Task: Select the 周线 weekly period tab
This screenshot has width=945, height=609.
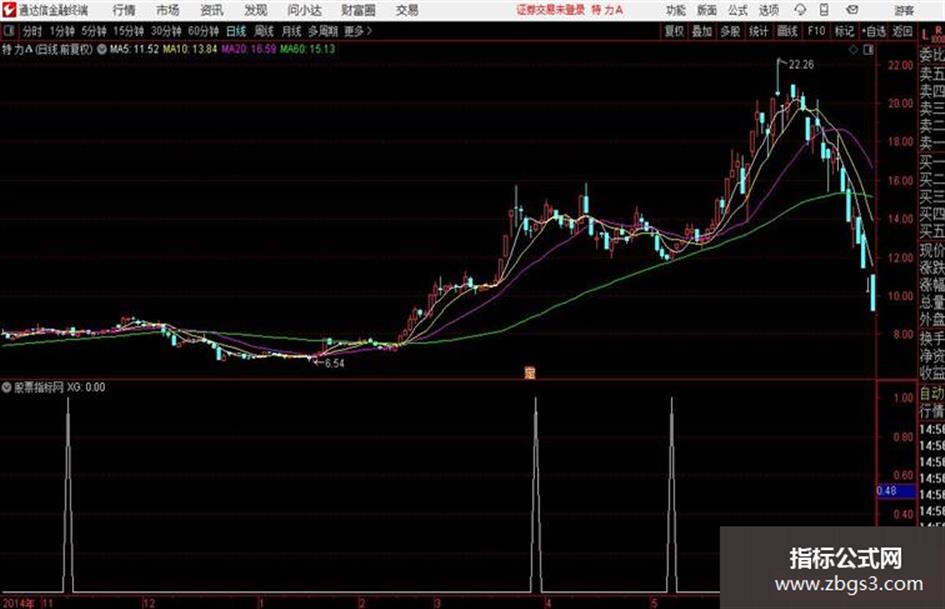Action: pos(264,31)
